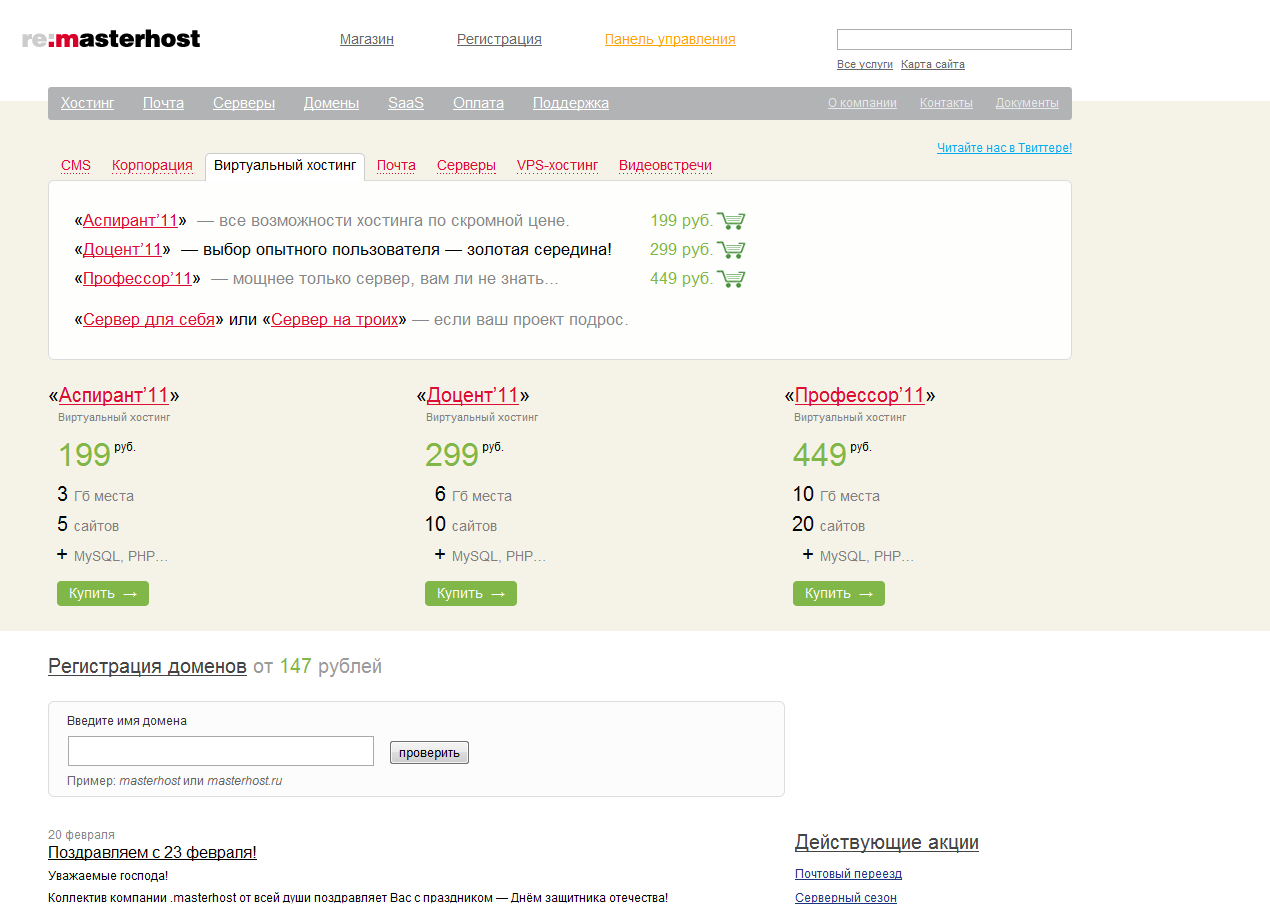The image size is (1270, 904).
Task: Open Аспирант'11 plan card heading
Action: (x=114, y=395)
